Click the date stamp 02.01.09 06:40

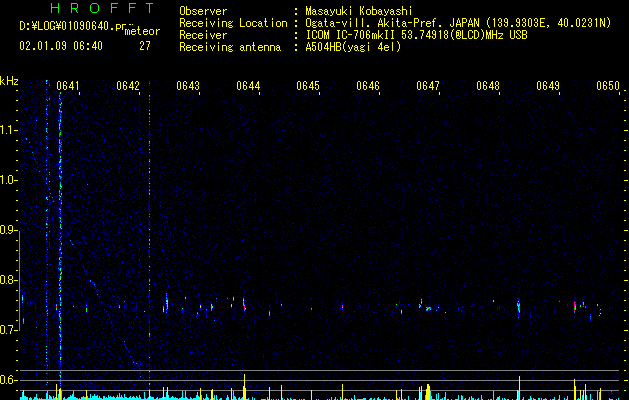[61, 46]
